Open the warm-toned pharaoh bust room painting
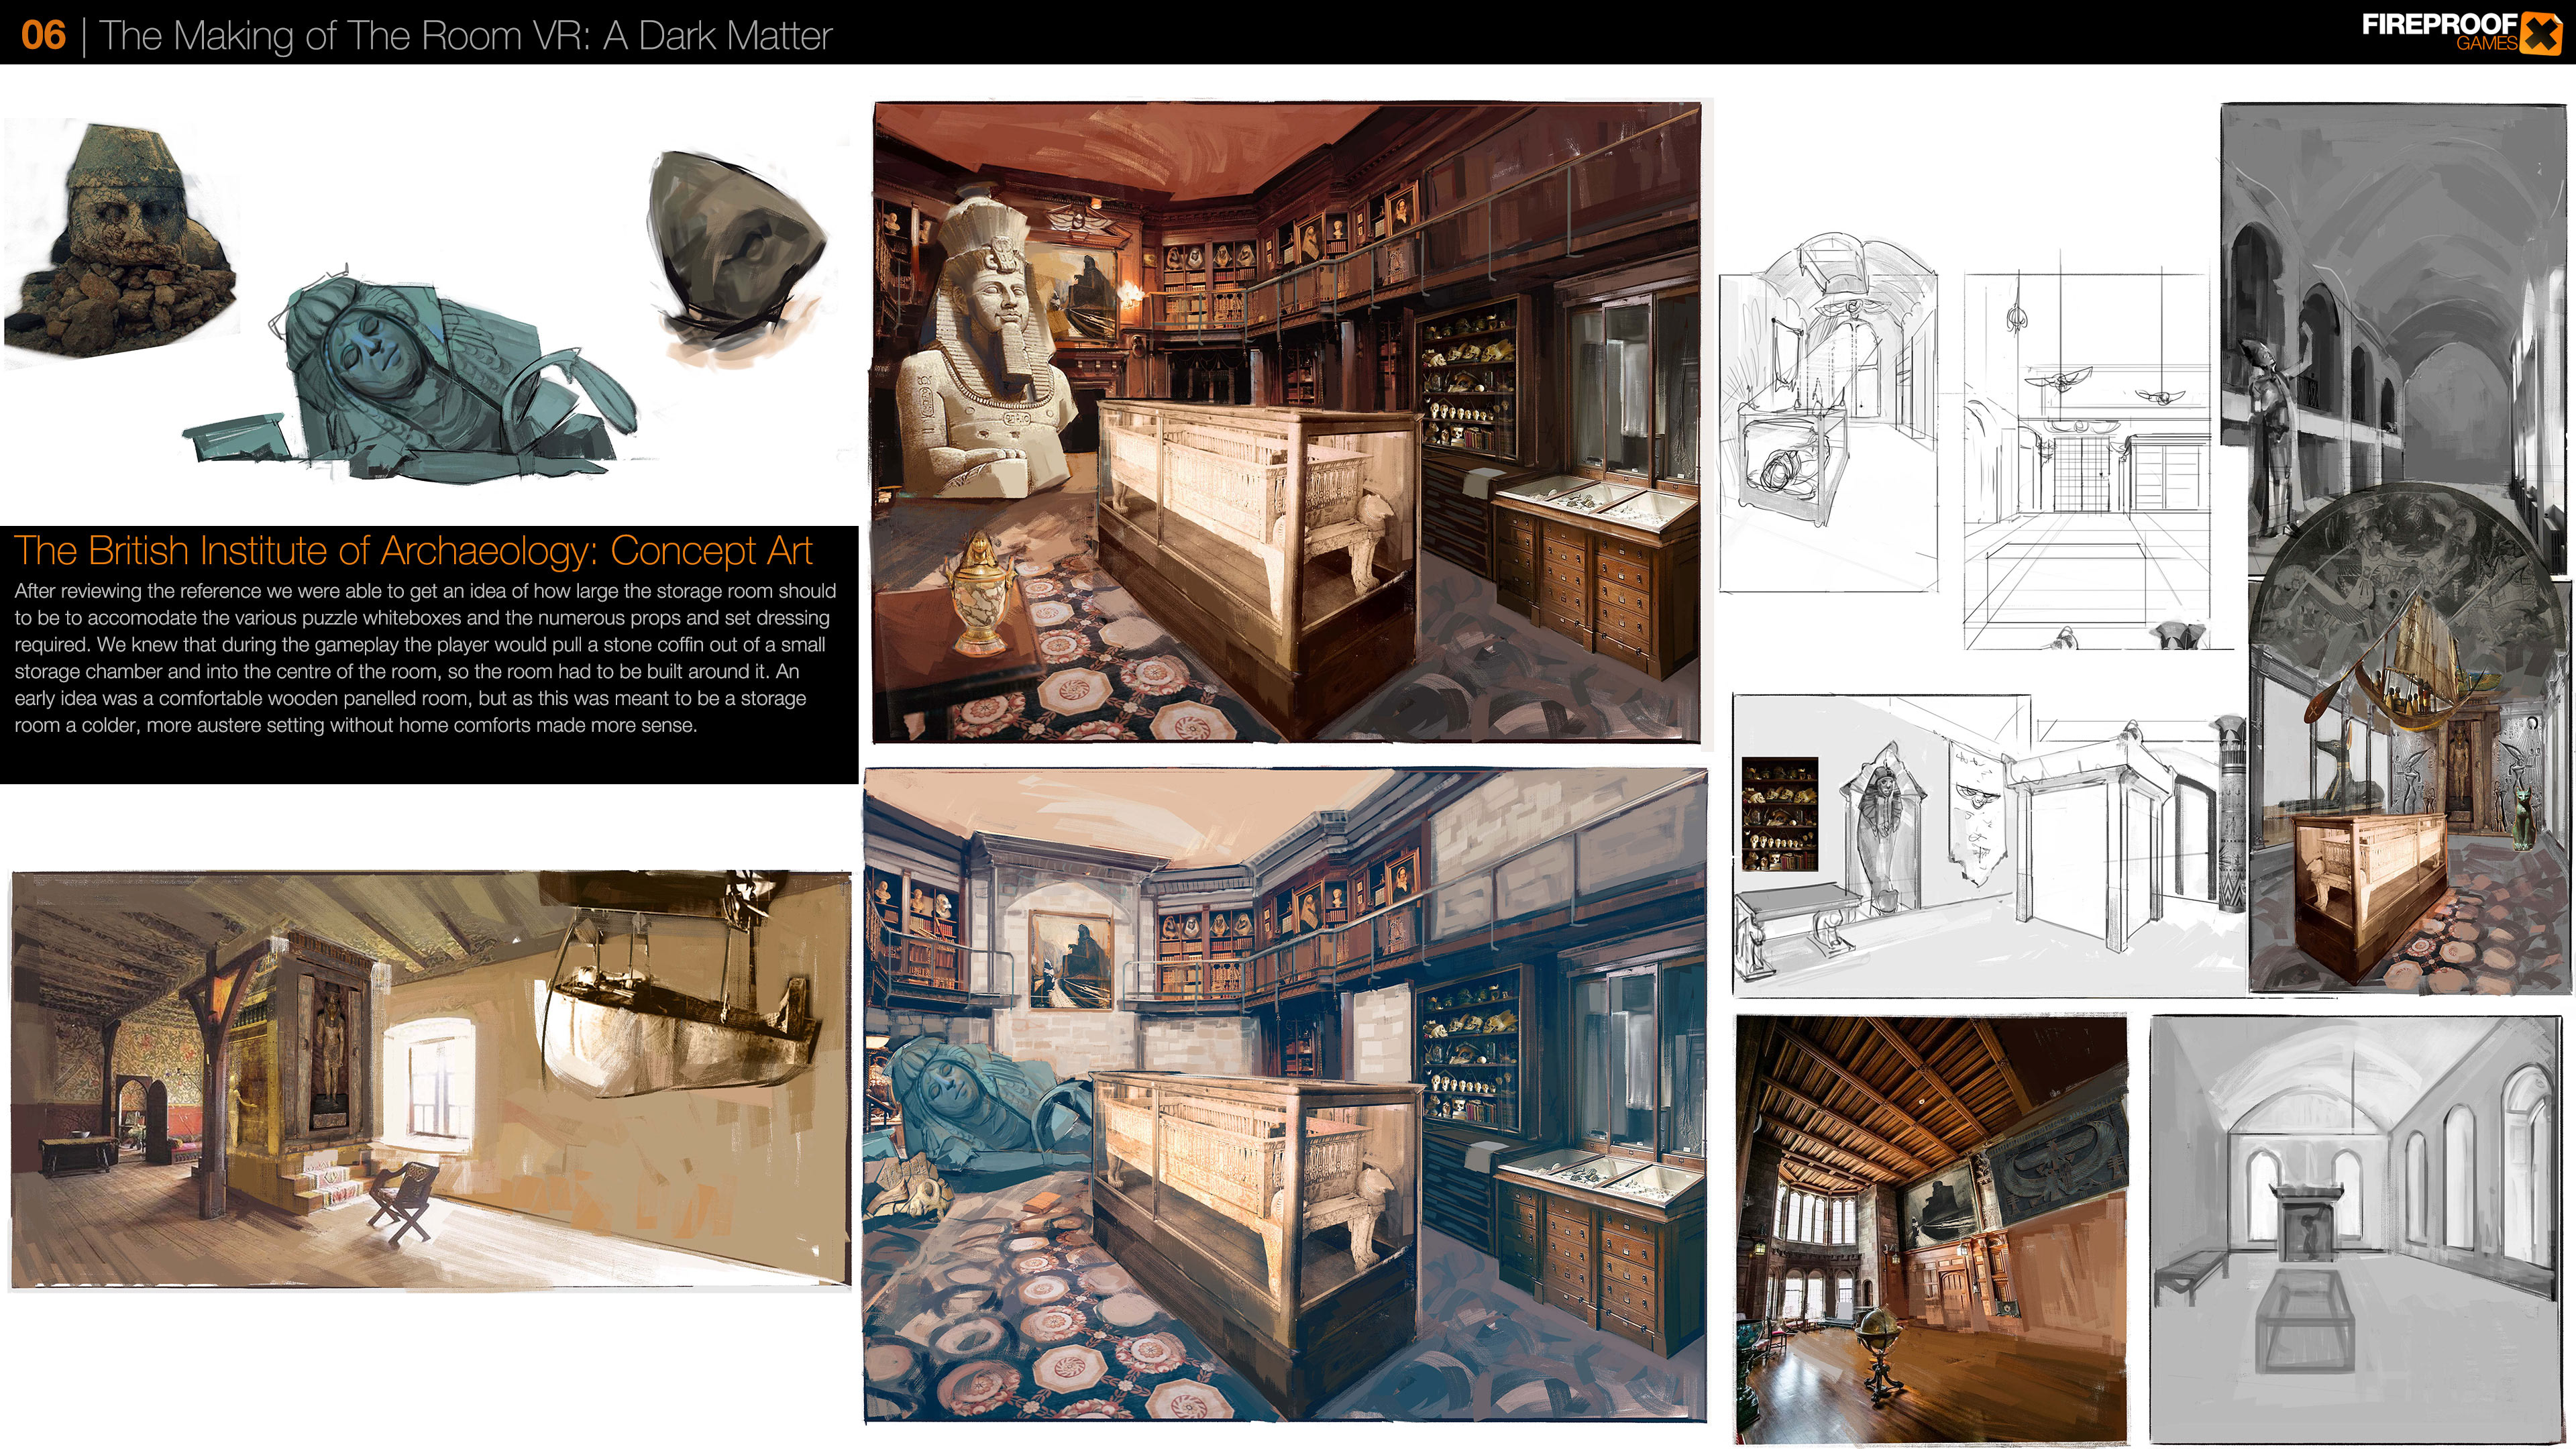2576x1449 pixels. [x=1287, y=422]
